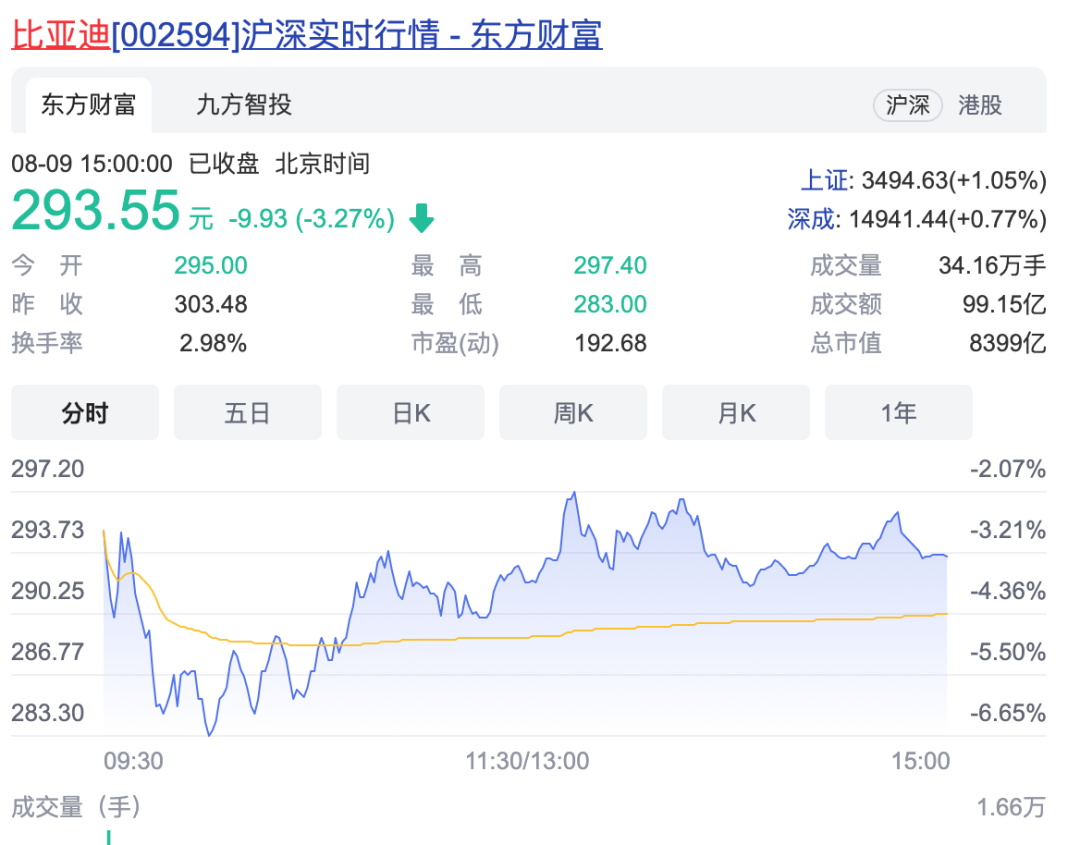Click the 换手率 value 2.98%
This screenshot has height=845, width=1080.
point(213,343)
